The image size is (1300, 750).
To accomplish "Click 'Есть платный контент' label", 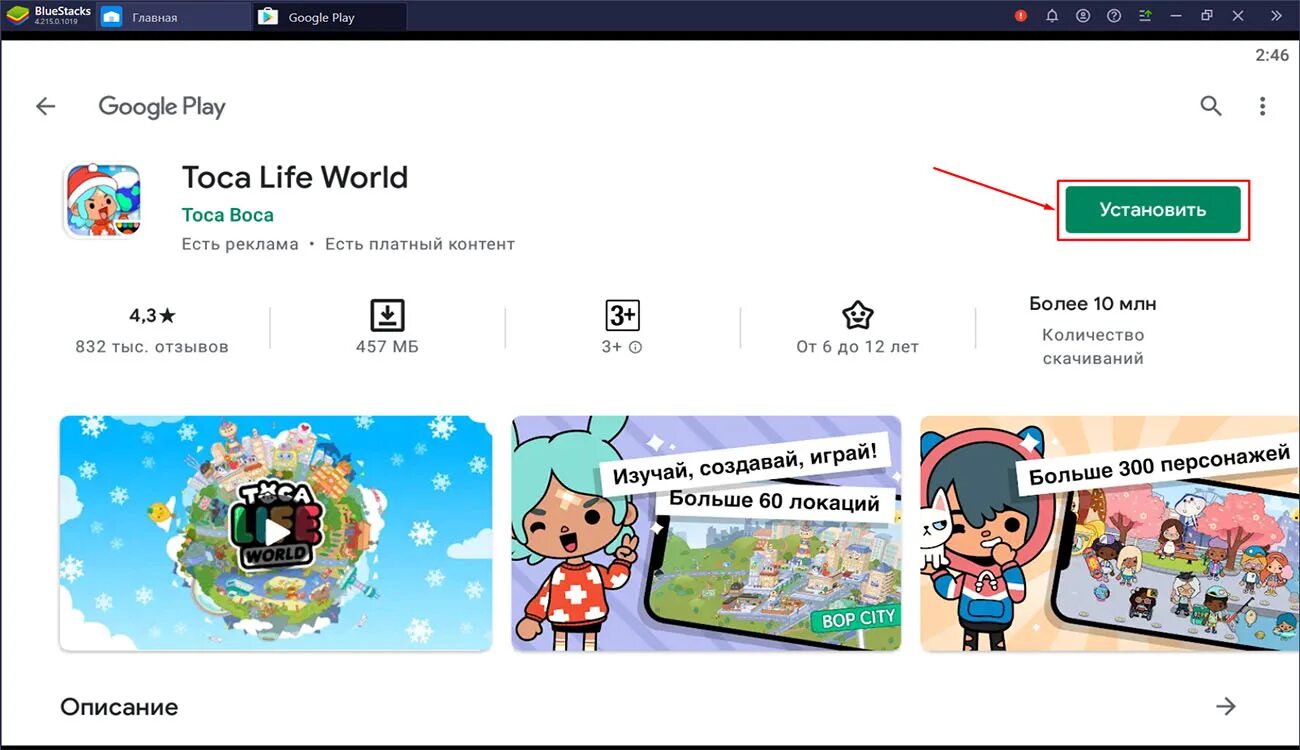I will pyautogui.click(x=420, y=244).
